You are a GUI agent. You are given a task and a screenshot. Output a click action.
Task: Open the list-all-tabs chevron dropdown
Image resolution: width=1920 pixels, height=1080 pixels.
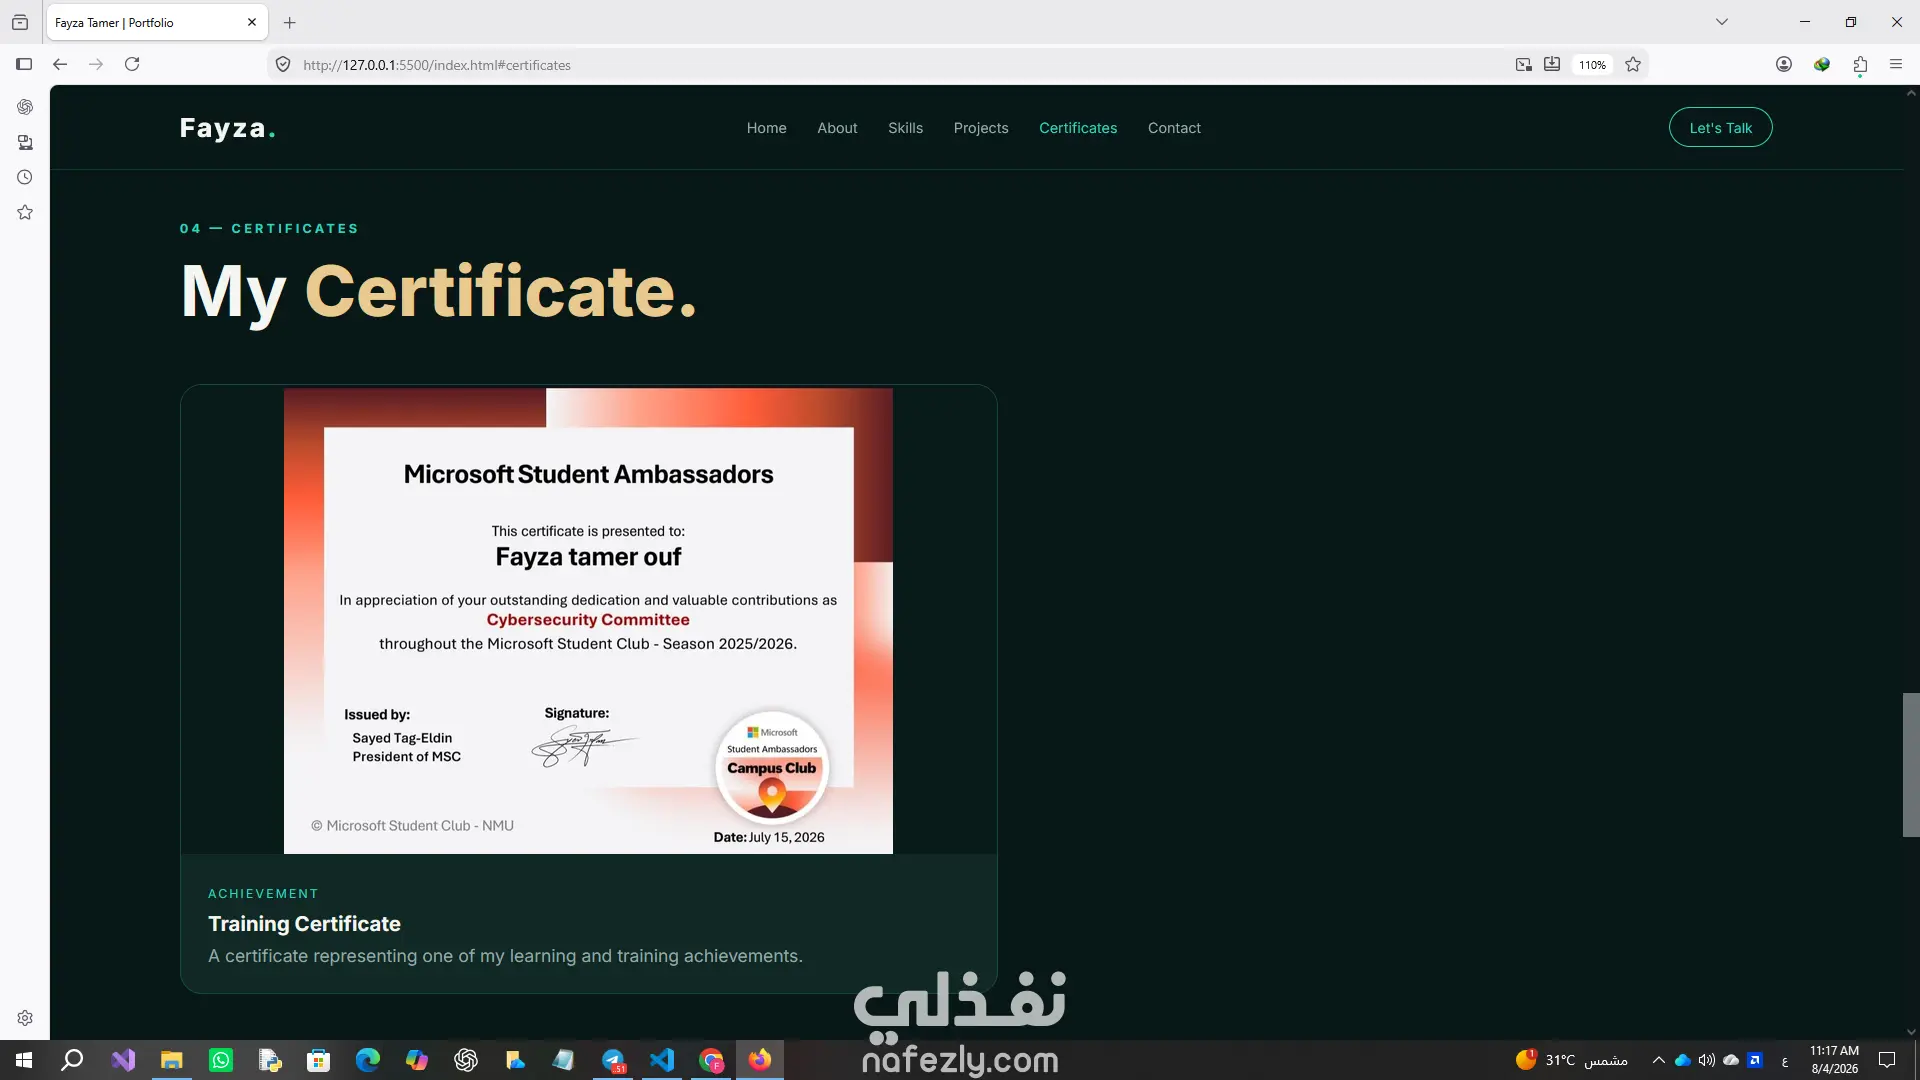[x=1722, y=22]
